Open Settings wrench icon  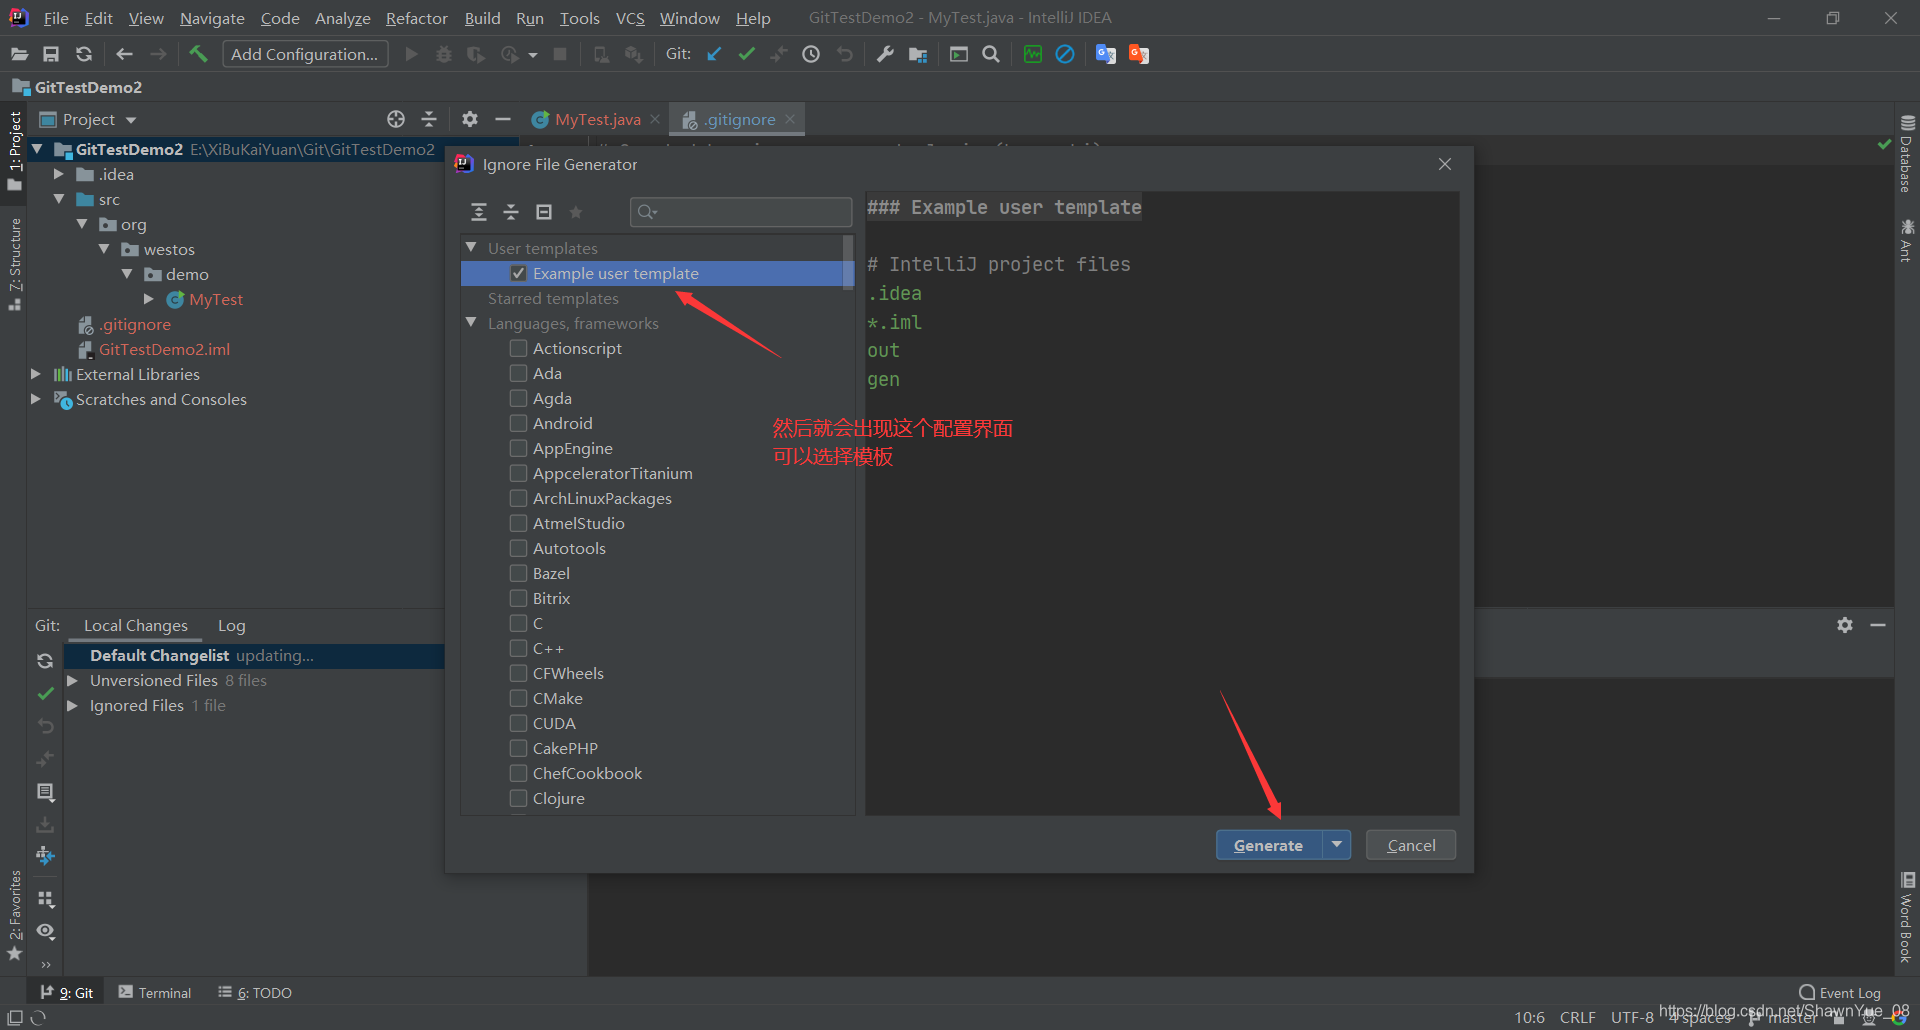(x=885, y=54)
